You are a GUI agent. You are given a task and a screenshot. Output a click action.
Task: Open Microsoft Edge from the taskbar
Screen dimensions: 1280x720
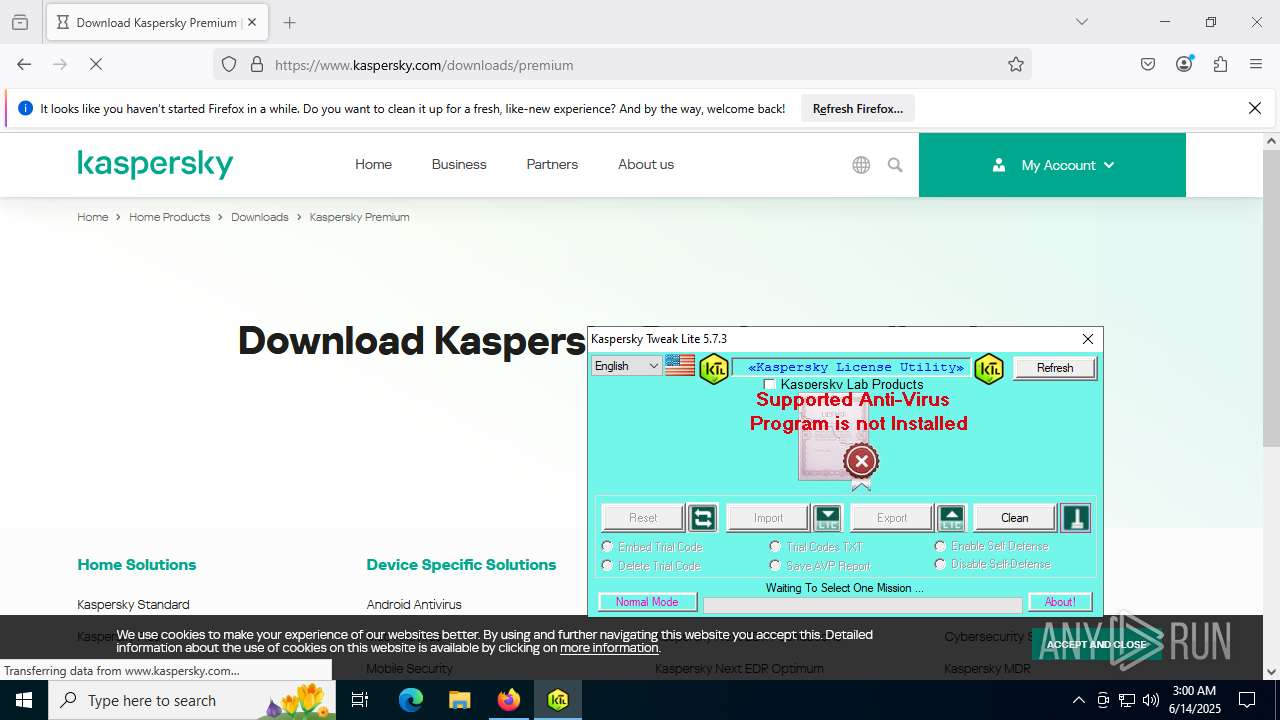coord(411,700)
